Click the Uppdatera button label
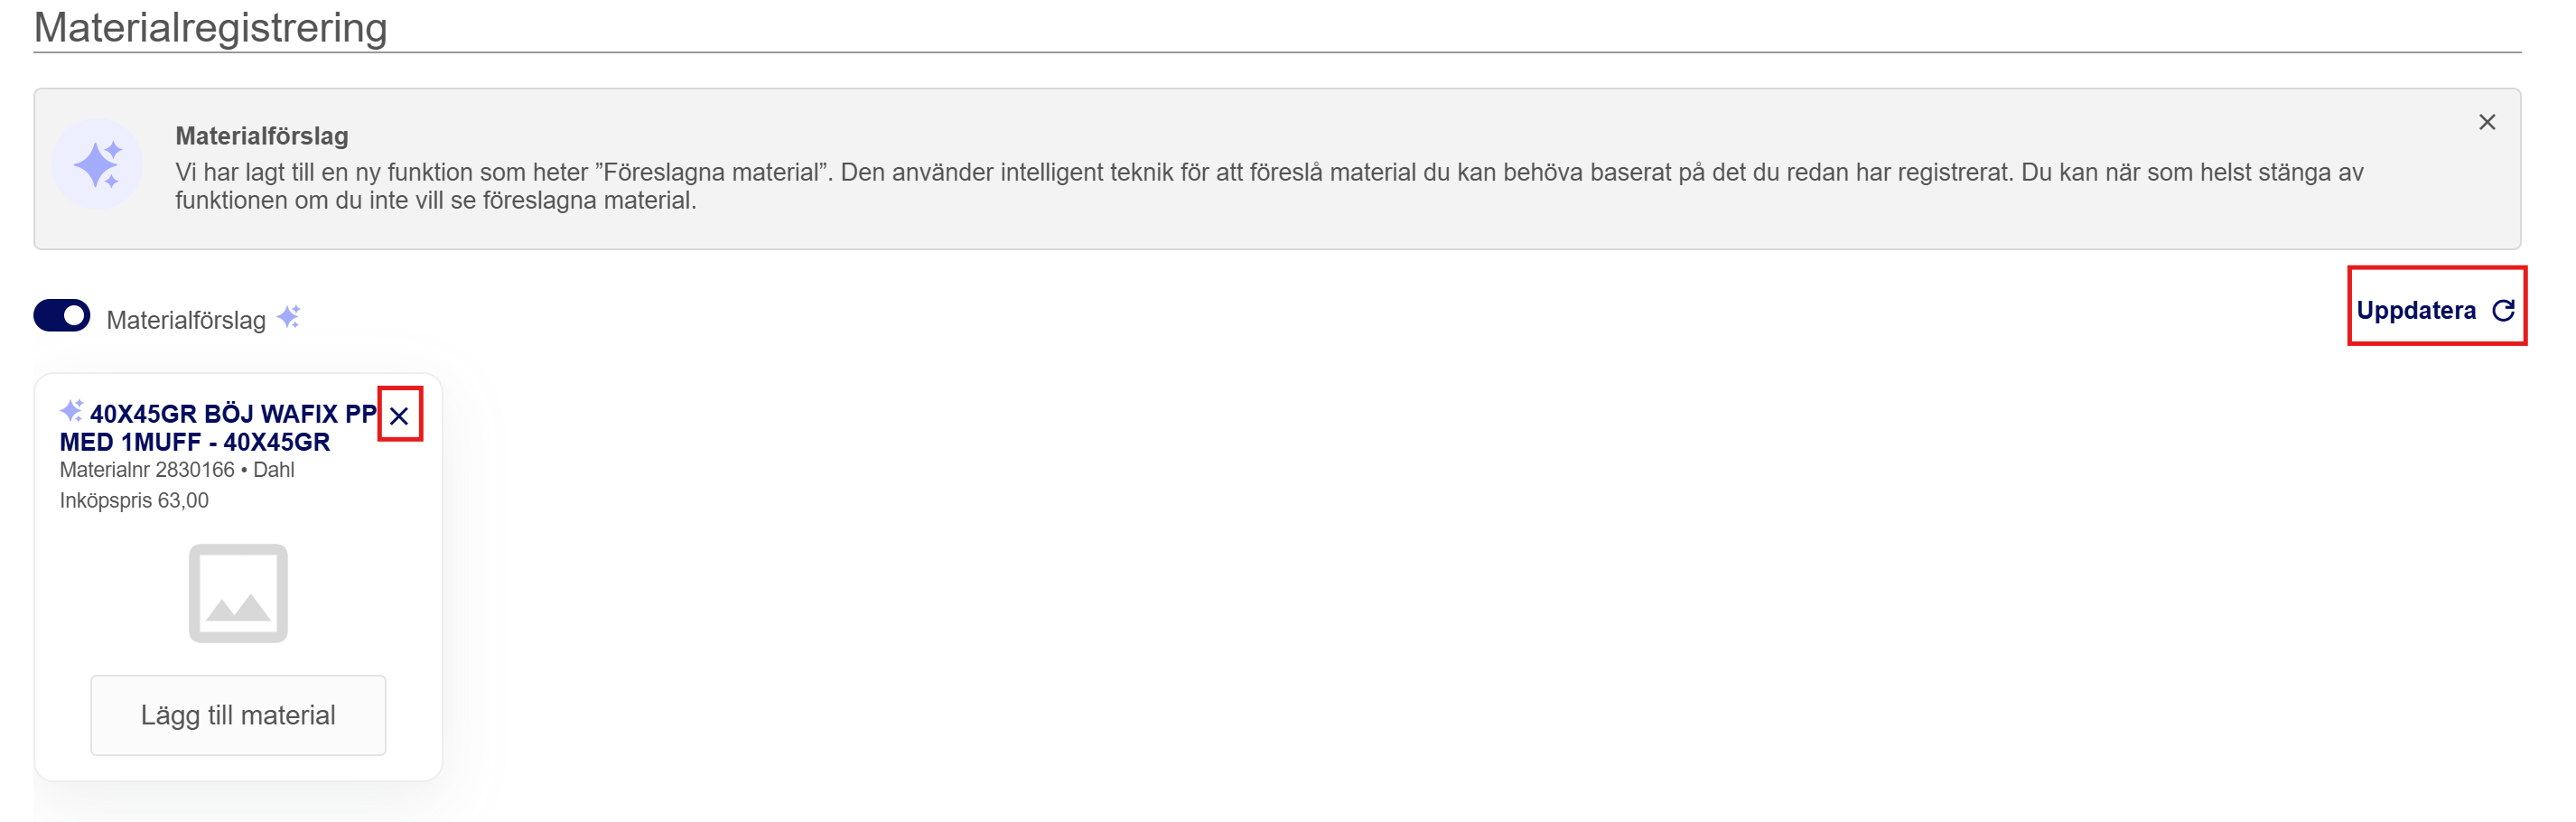Image resolution: width=2576 pixels, height=822 pixels. 2415,310
